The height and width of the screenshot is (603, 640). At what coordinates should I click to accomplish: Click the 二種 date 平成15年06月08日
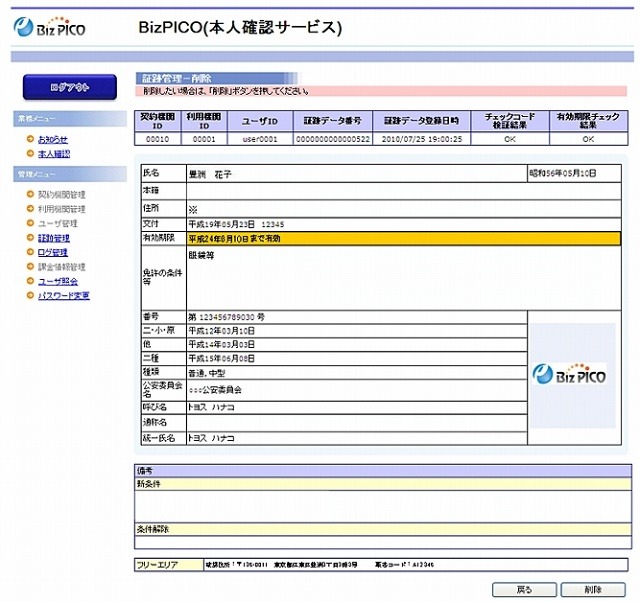tap(222, 358)
